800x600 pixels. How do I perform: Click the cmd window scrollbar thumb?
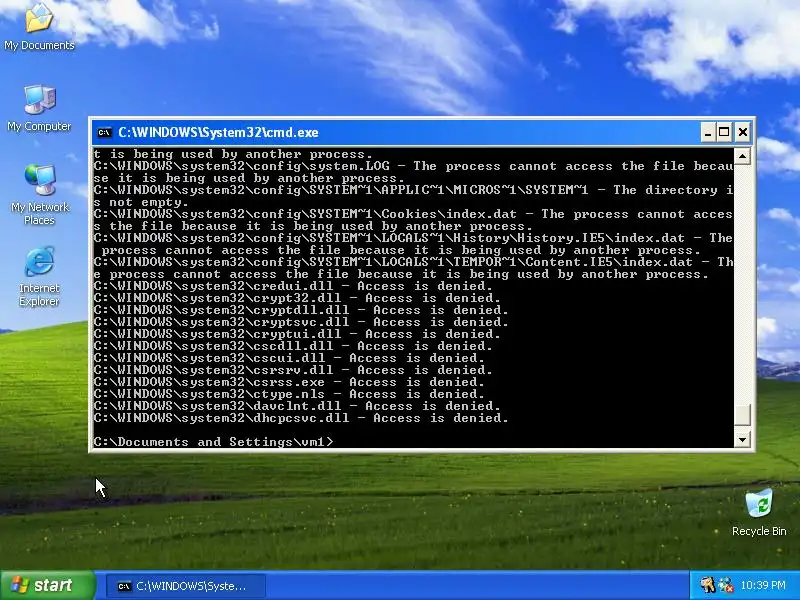coord(742,414)
